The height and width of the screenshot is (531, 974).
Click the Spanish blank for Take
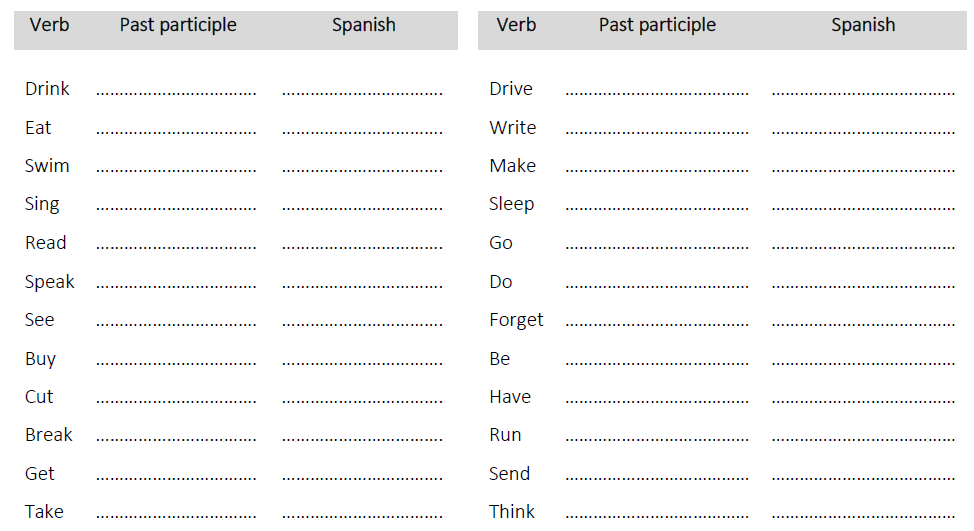tap(362, 515)
